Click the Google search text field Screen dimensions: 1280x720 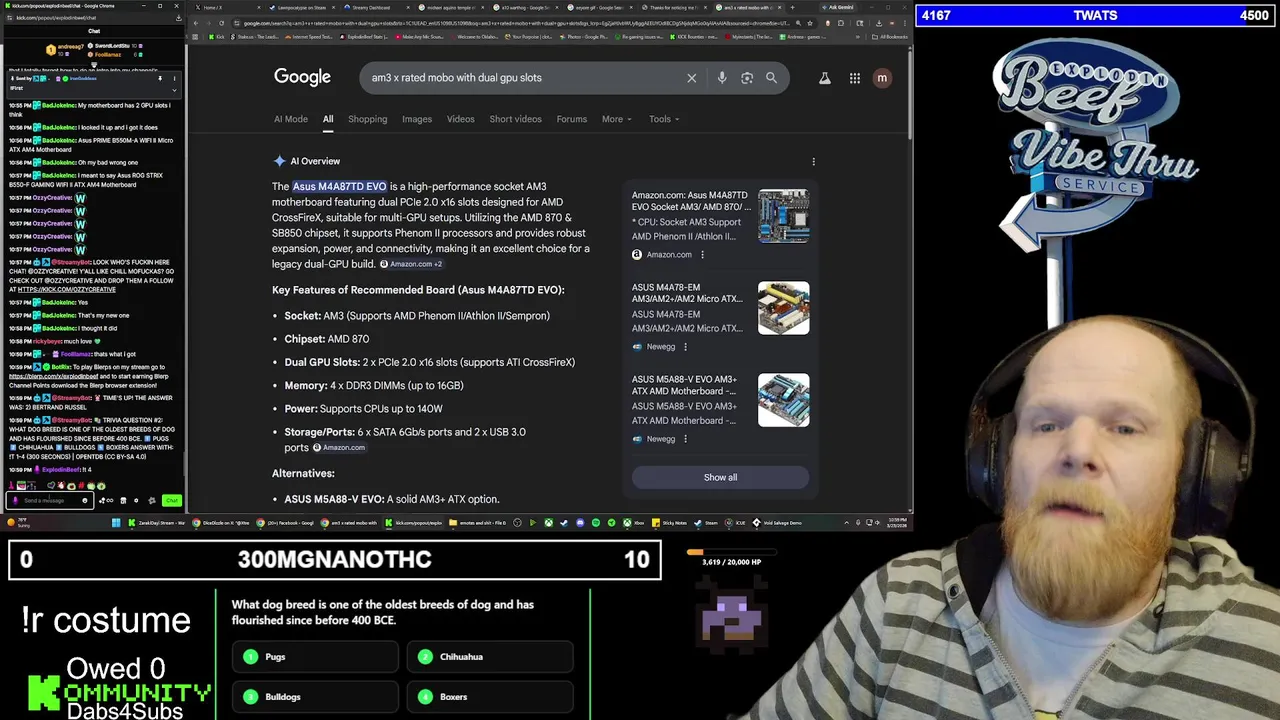tap(525, 78)
